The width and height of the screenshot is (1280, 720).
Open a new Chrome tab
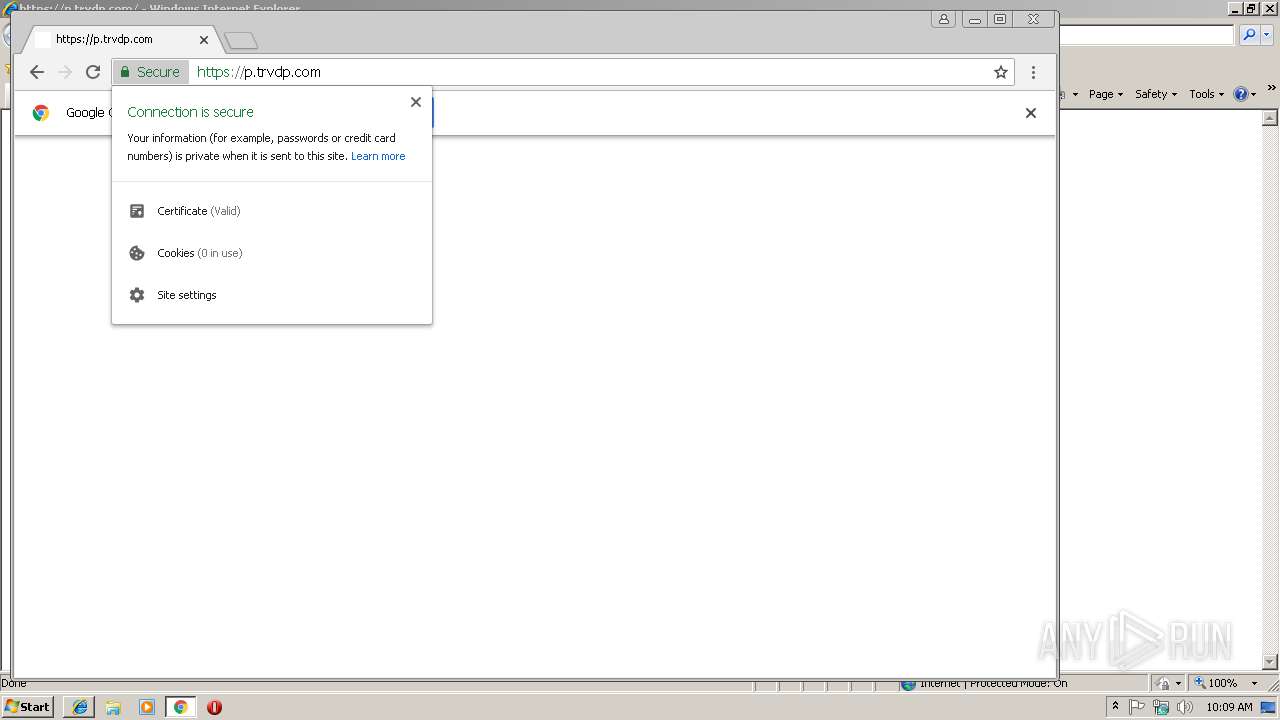pos(241,40)
